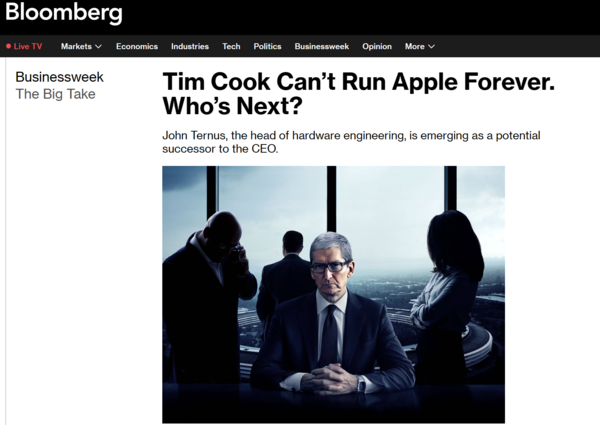Go to the Opinion section

tap(377, 46)
